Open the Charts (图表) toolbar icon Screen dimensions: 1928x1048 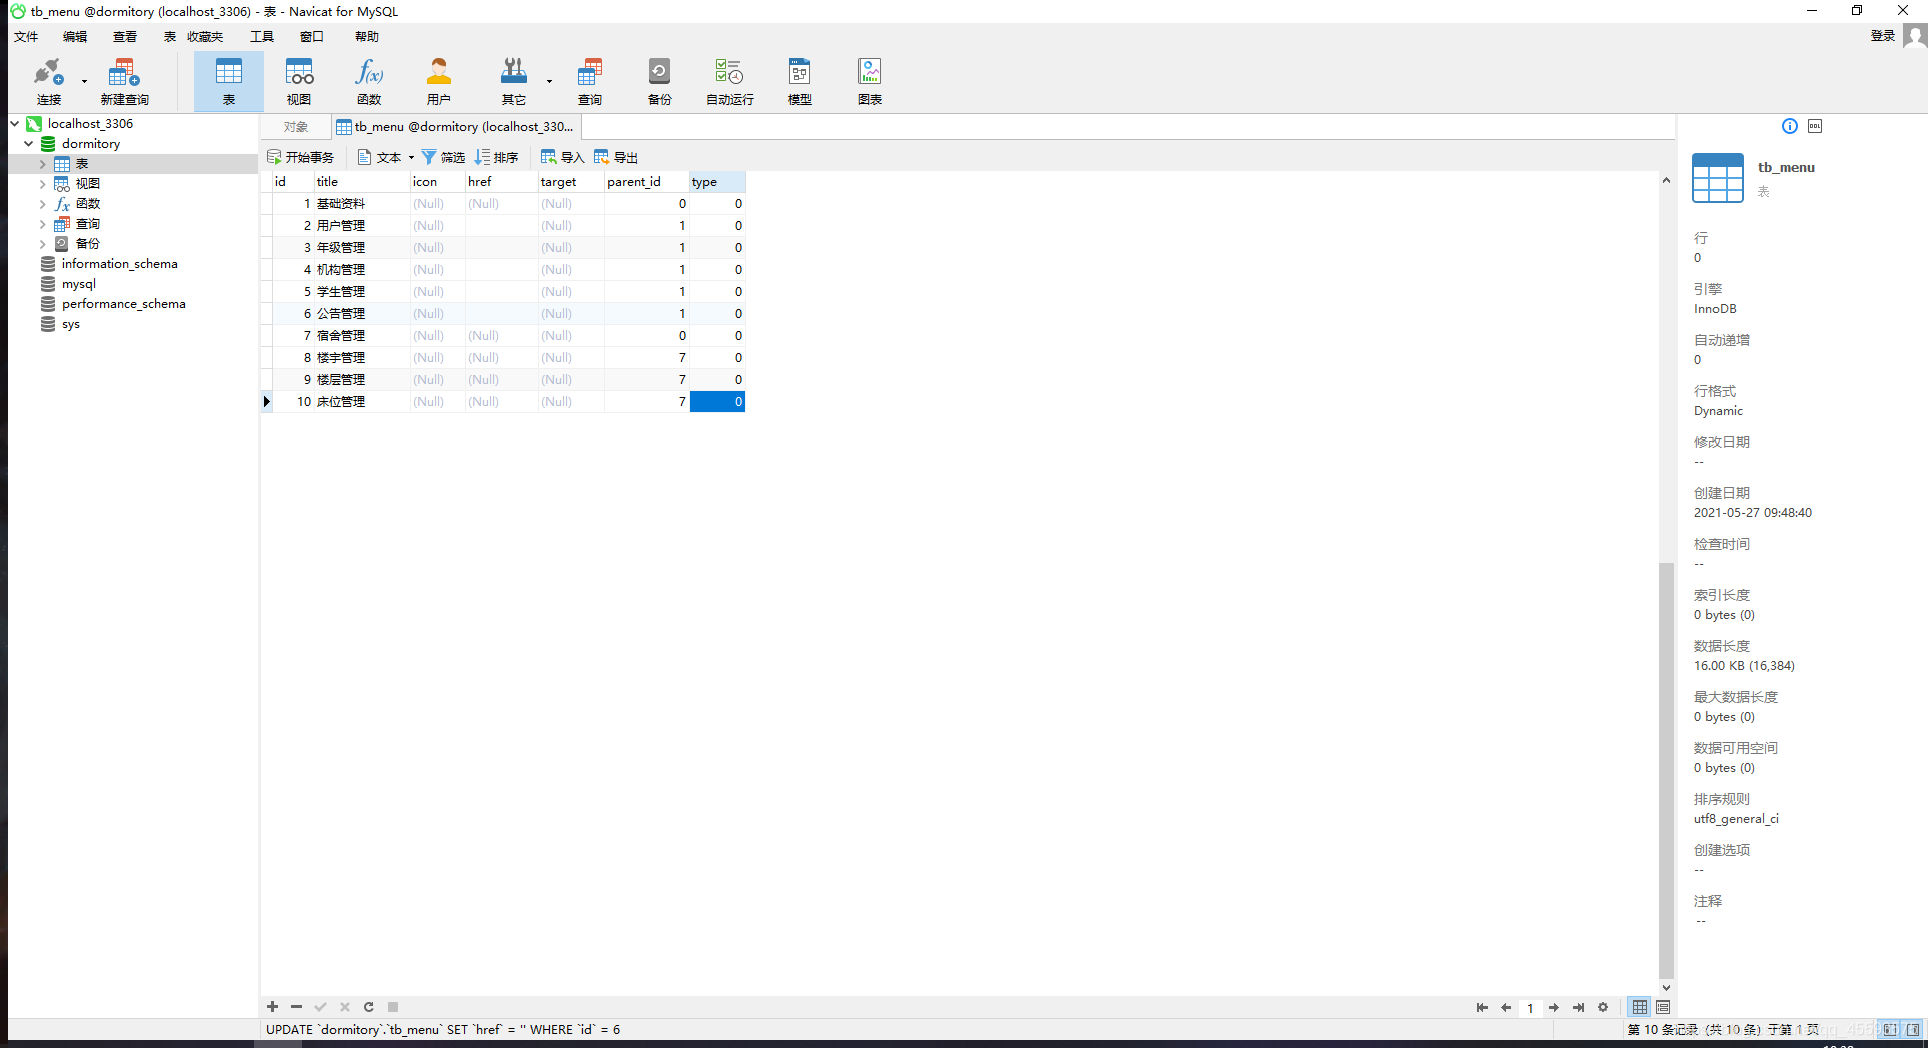point(869,82)
